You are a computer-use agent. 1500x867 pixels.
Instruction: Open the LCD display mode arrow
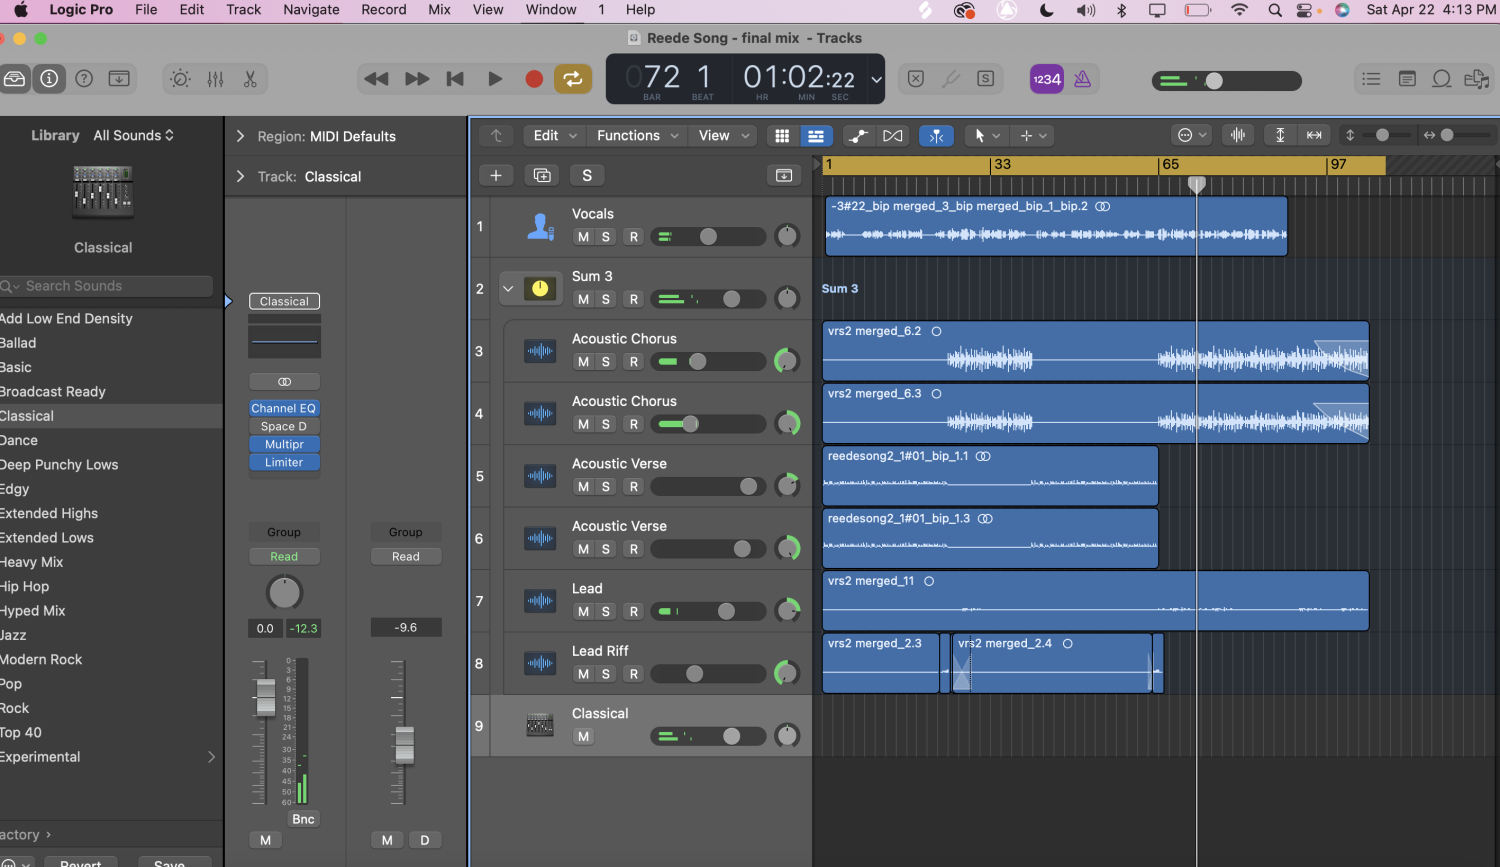coord(876,79)
